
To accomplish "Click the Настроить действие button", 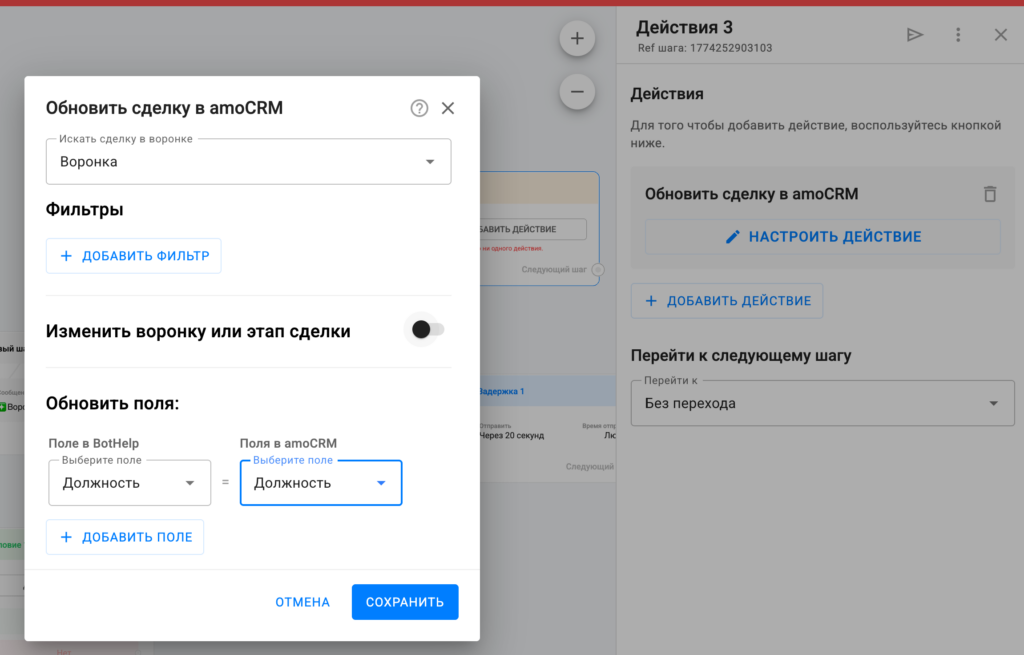I will [822, 237].
